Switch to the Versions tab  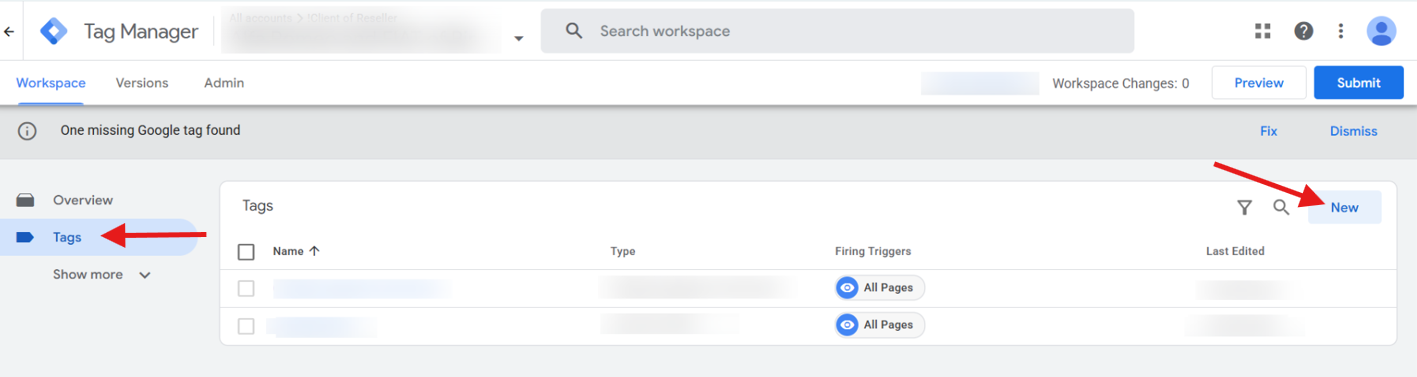[x=142, y=83]
